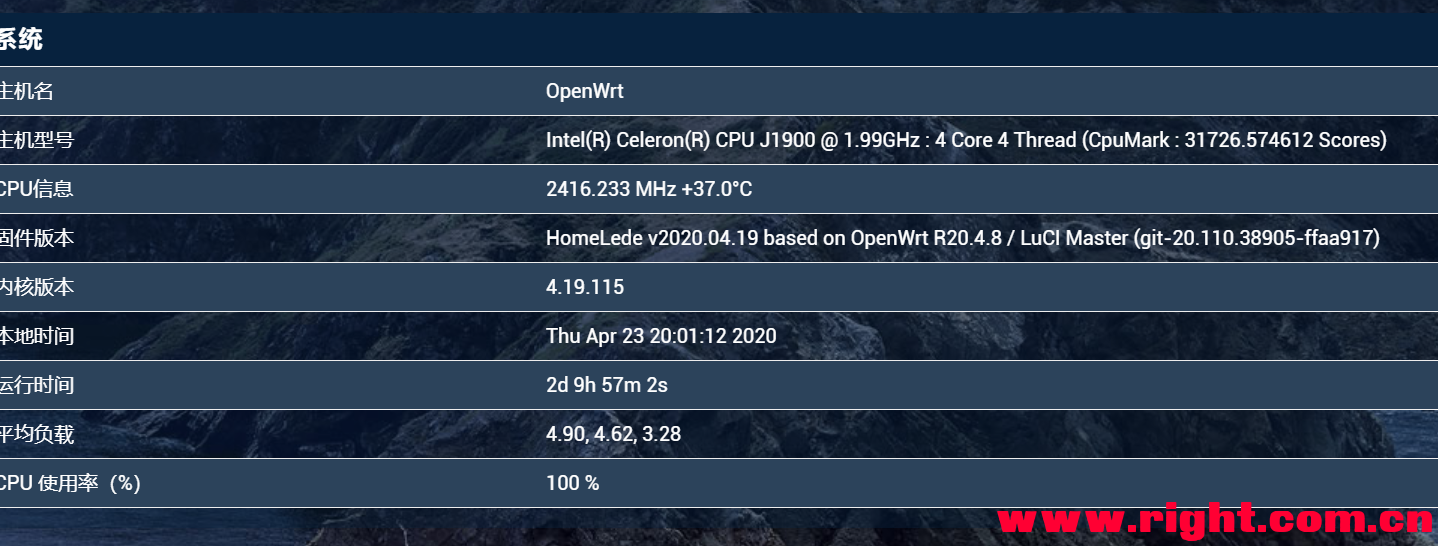Click the HomeLede v2020.04.19 firmware text
The image size is (1438, 546).
point(962,238)
